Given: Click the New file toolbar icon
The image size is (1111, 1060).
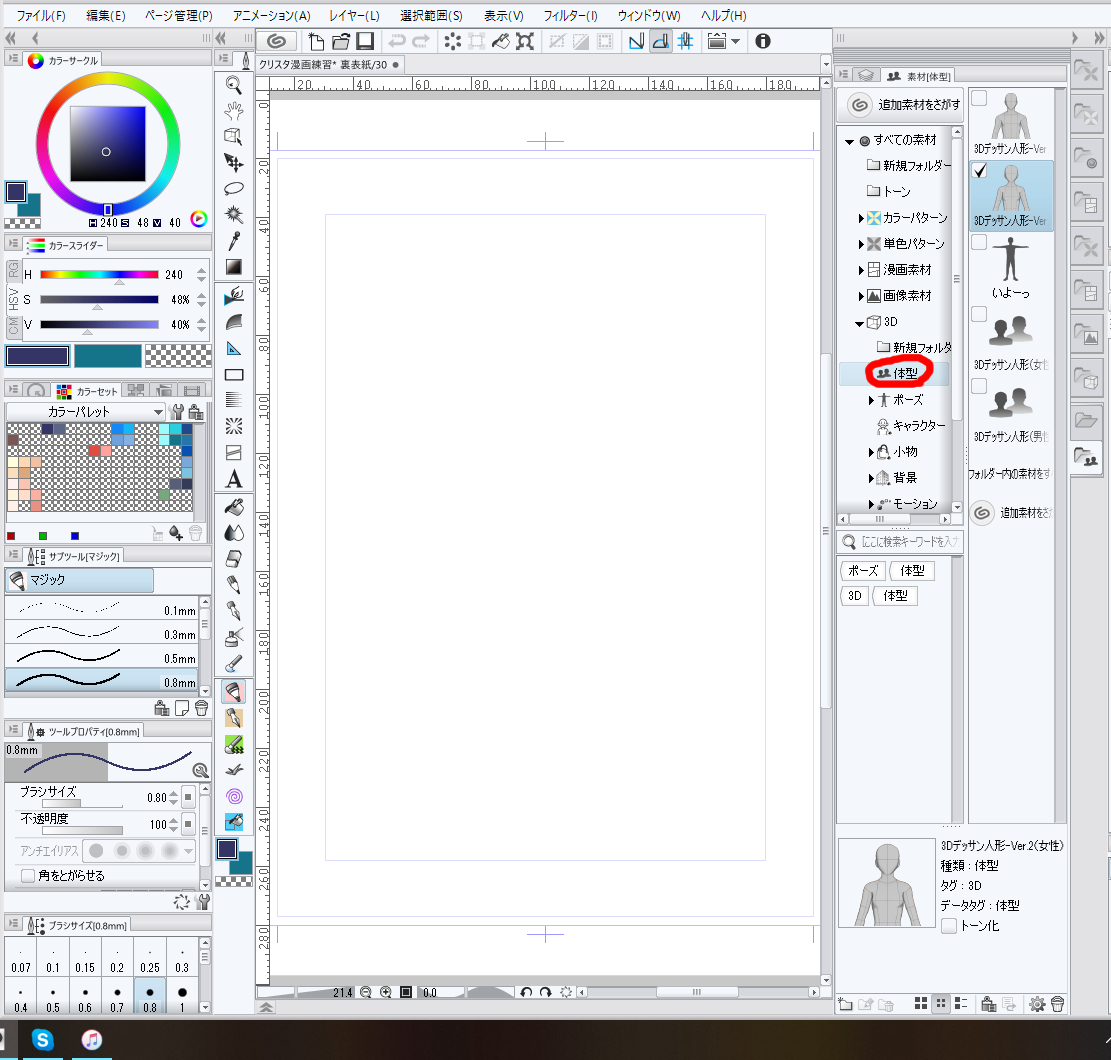Looking at the screenshot, I should (x=317, y=42).
